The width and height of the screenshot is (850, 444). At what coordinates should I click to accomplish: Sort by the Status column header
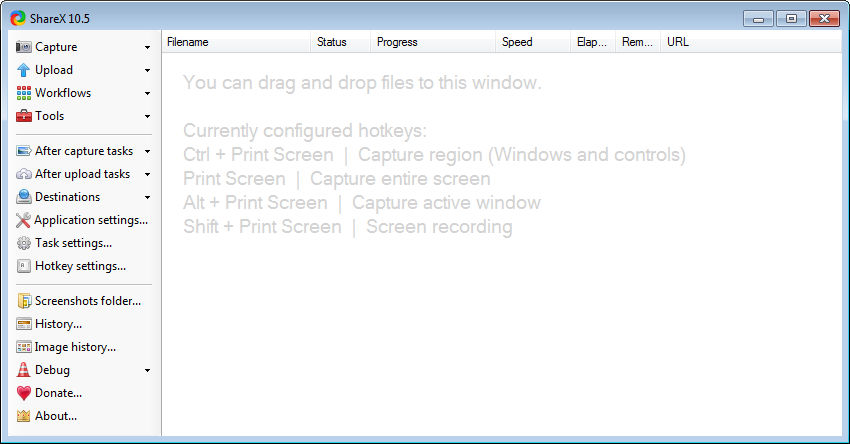340,42
